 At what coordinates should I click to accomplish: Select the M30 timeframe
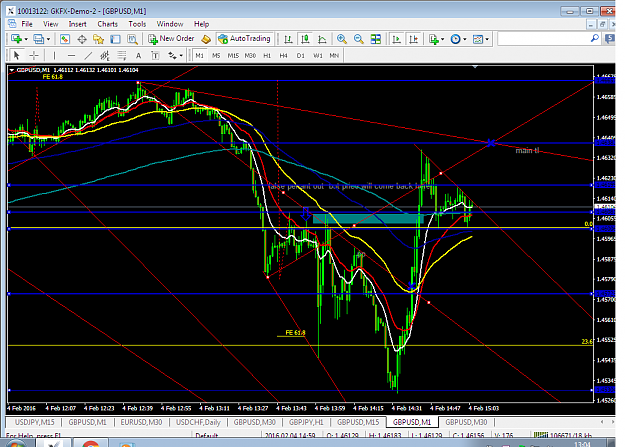pos(250,55)
